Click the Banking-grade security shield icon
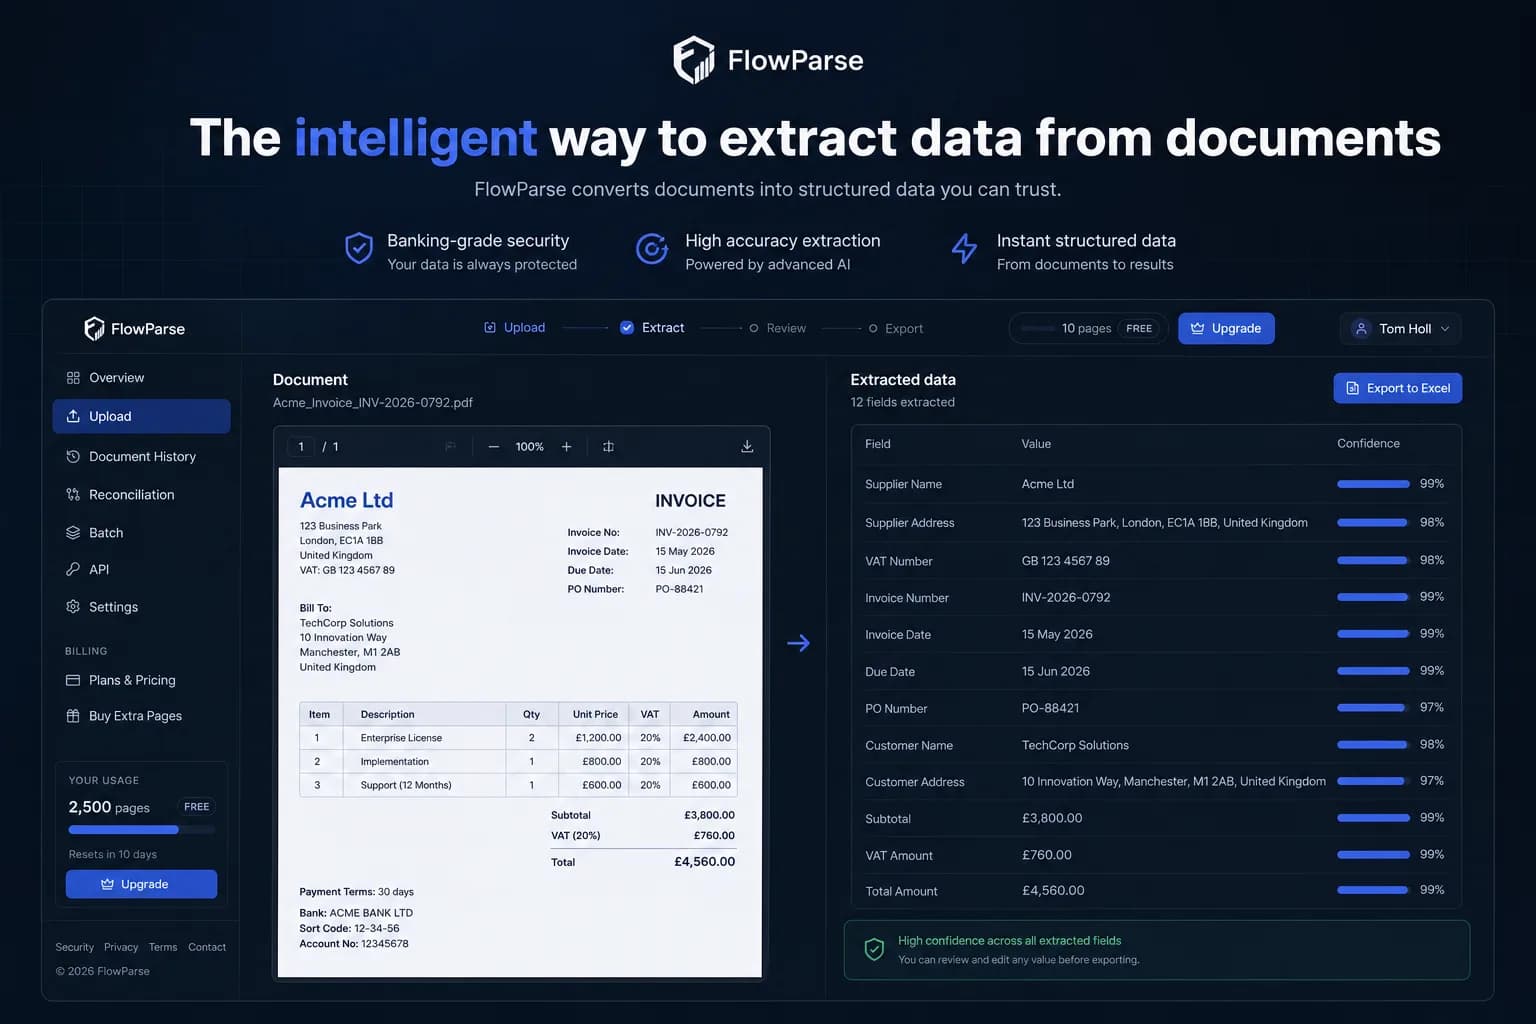The width and height of the screenshot is (1536, 1024). pos(359,248)
